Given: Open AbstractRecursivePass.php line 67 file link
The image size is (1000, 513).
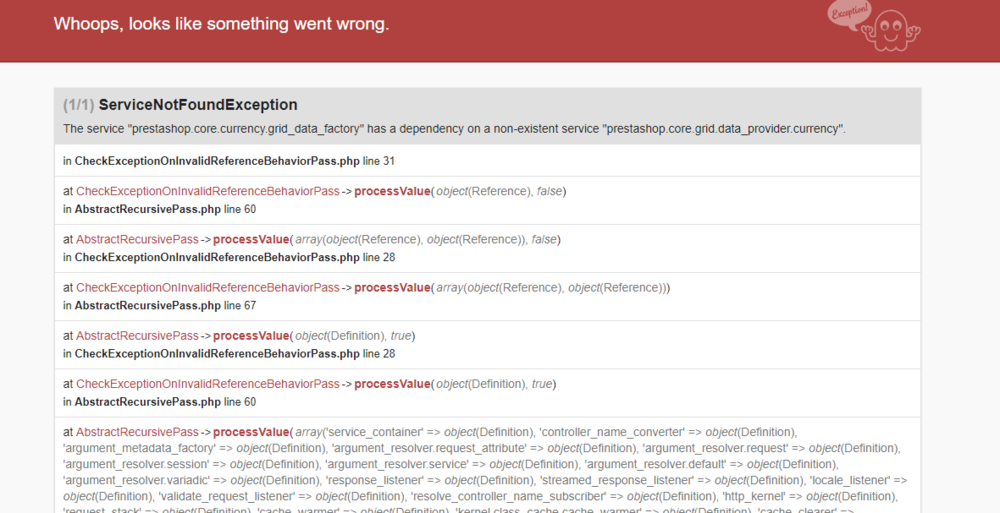Looking at the screenshot, I should [148, 305].
